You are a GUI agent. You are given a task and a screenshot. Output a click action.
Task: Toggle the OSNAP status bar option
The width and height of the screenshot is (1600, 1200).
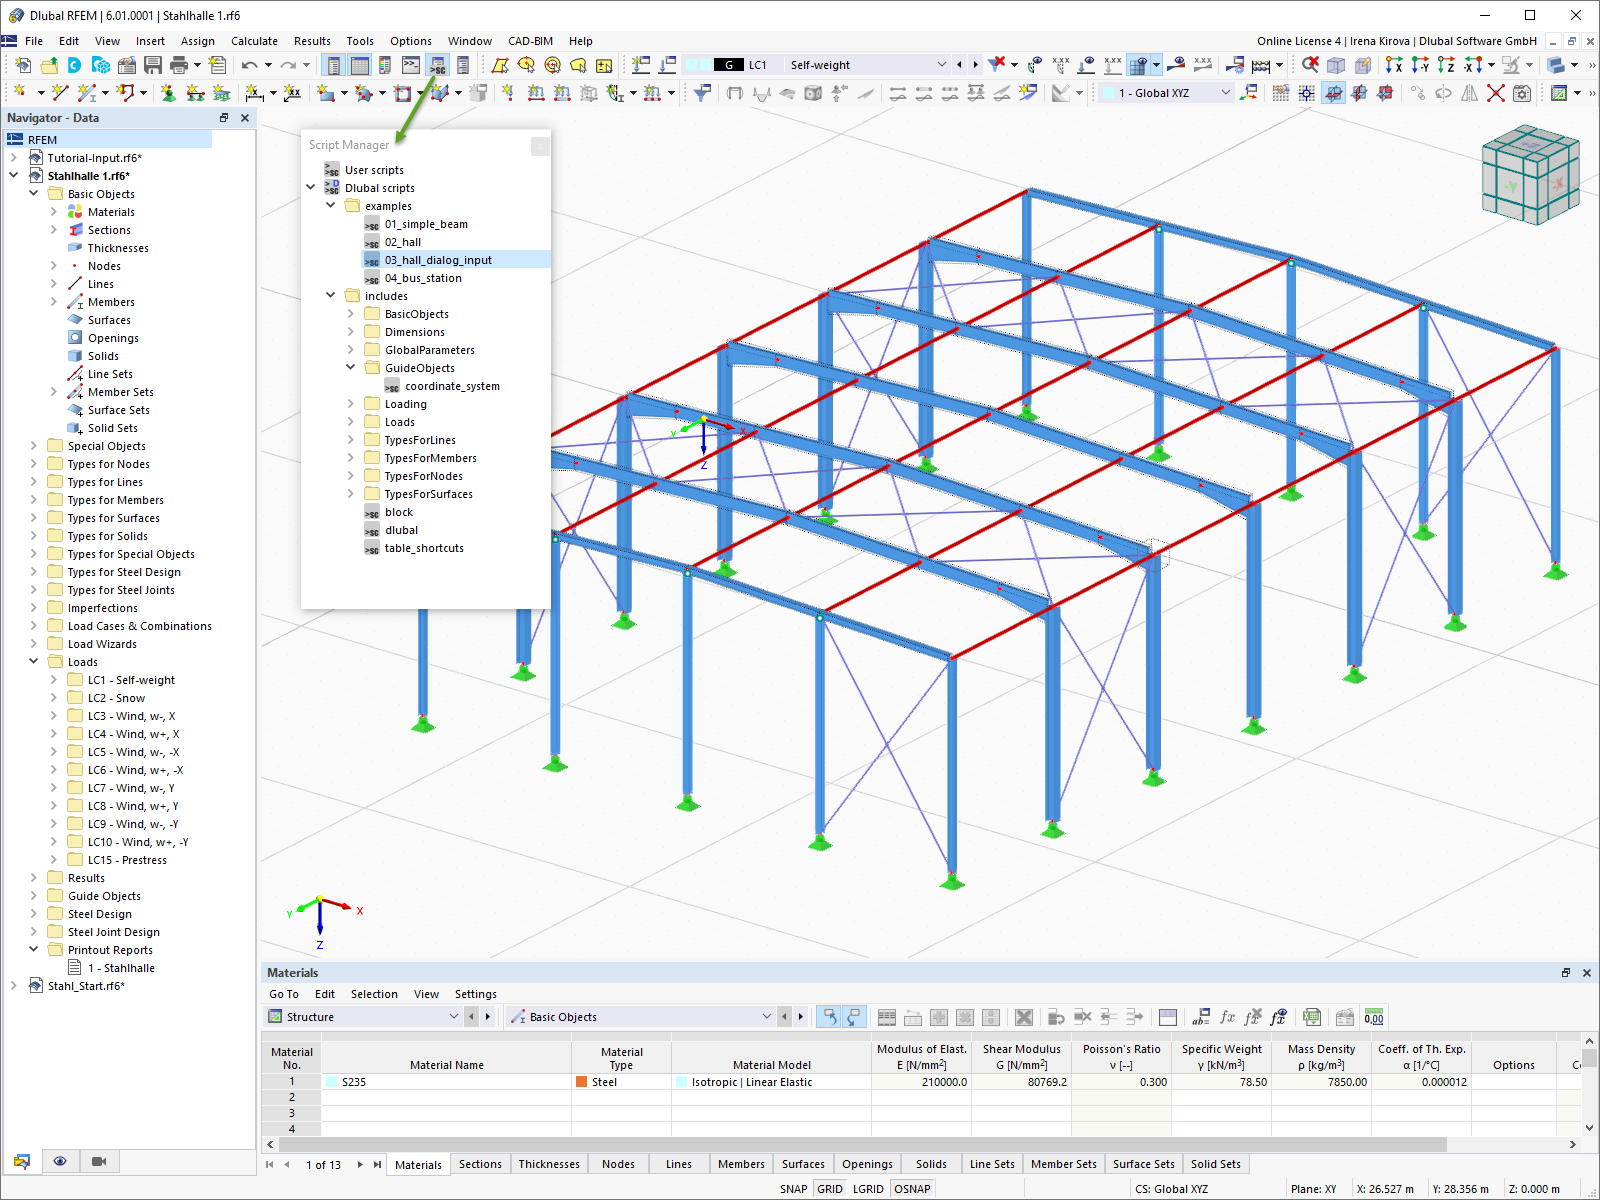[x=912, y=1189]
